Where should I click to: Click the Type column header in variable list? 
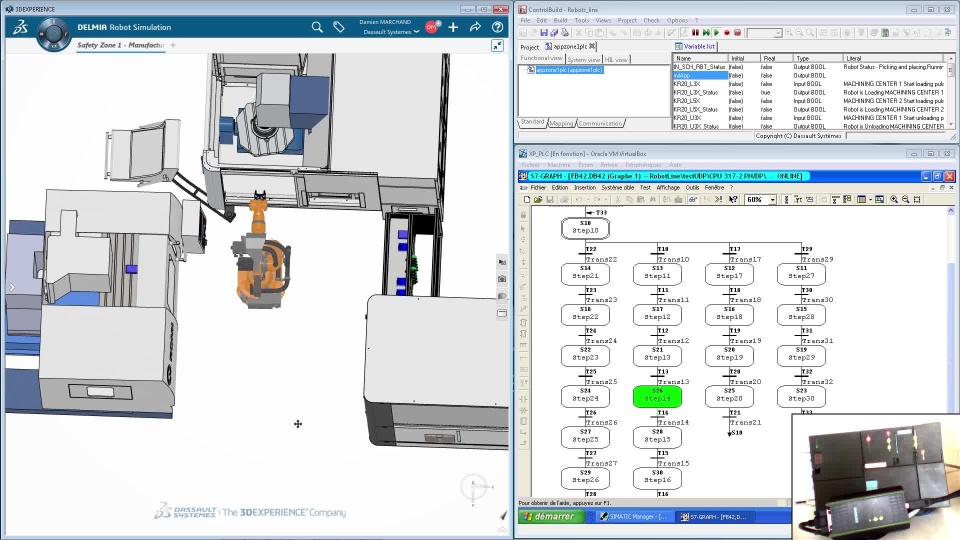point(817,58)
